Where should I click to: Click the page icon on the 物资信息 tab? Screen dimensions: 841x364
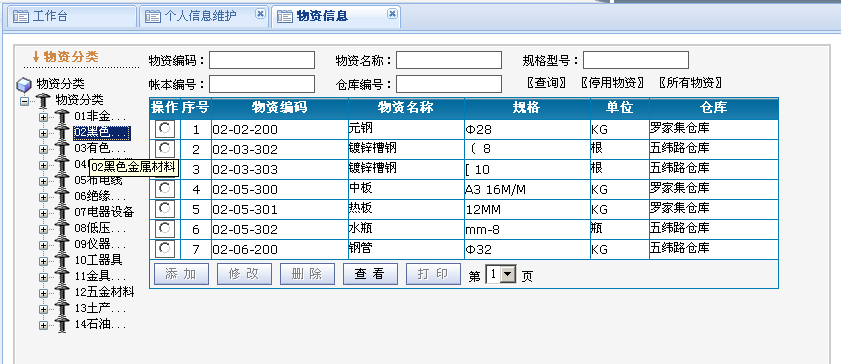(x=285, y=17)
